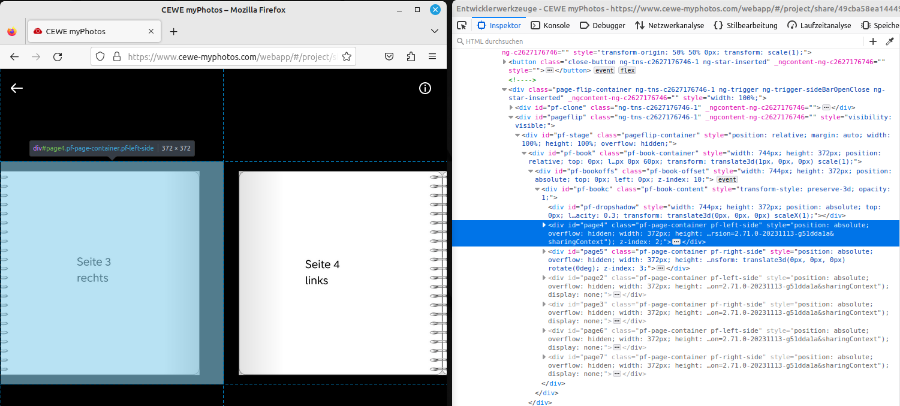This screenshot has width=900, height=406.
Task: Open a new tab with the plus button
Action: pyautogui.click(x=173, y=32)
